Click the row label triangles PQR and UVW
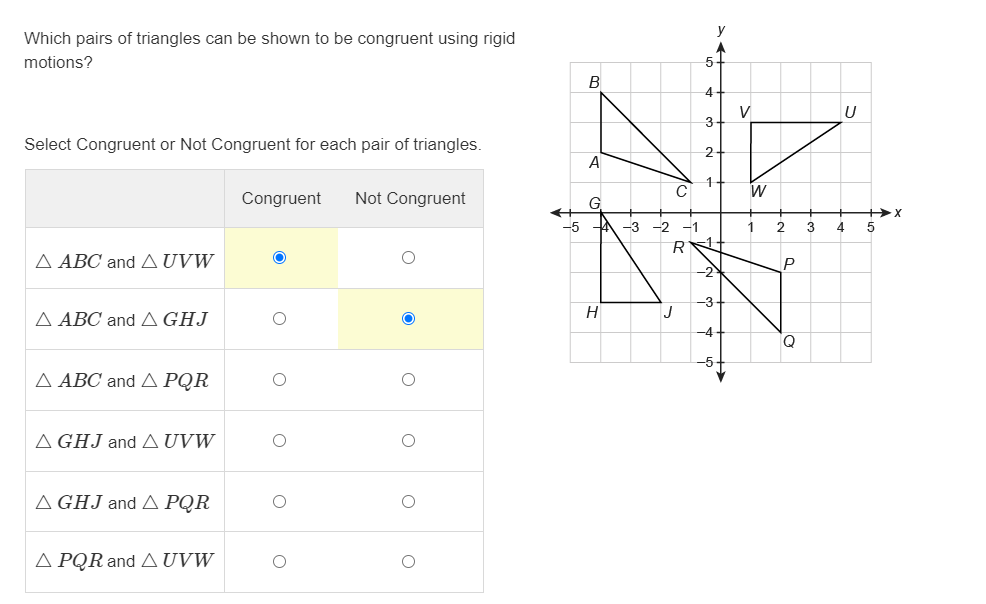The image size is (986, 604). [x=124, y=561]
